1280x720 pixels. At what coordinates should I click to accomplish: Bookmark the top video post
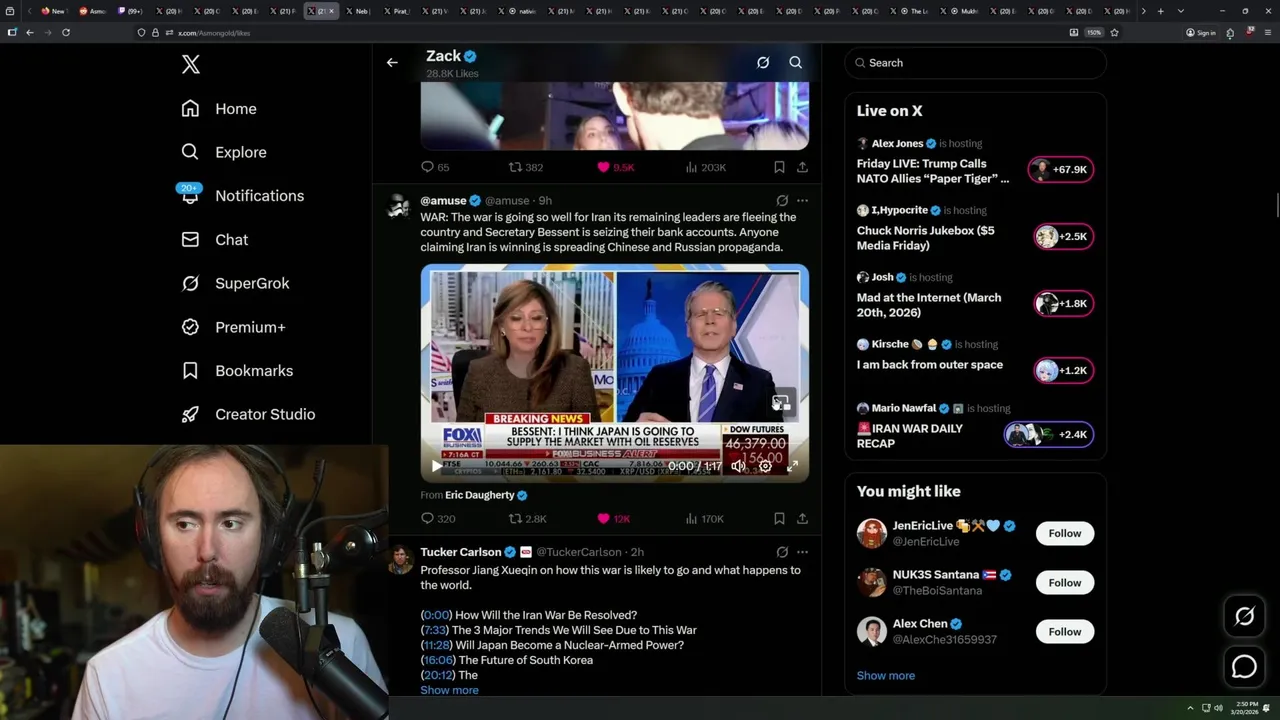(x=779, y=167)
